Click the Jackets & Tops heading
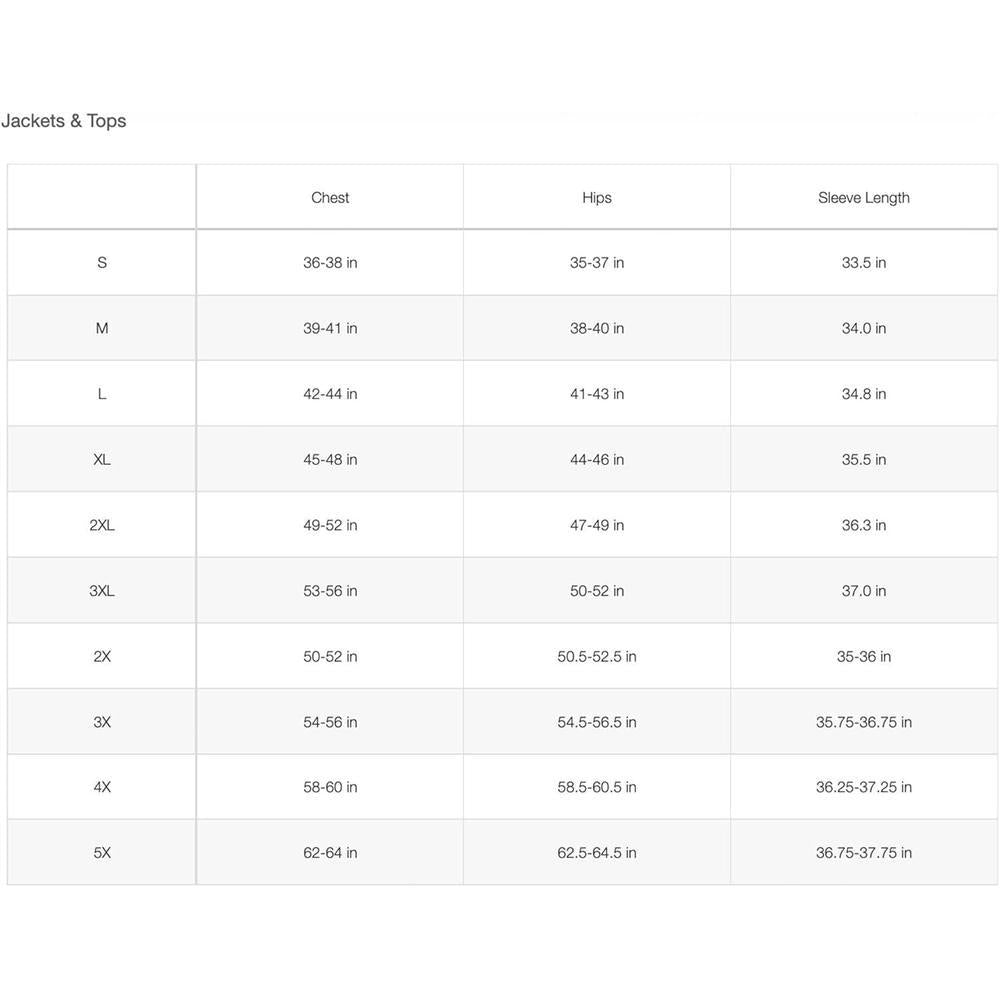 (x=64, y=121)
